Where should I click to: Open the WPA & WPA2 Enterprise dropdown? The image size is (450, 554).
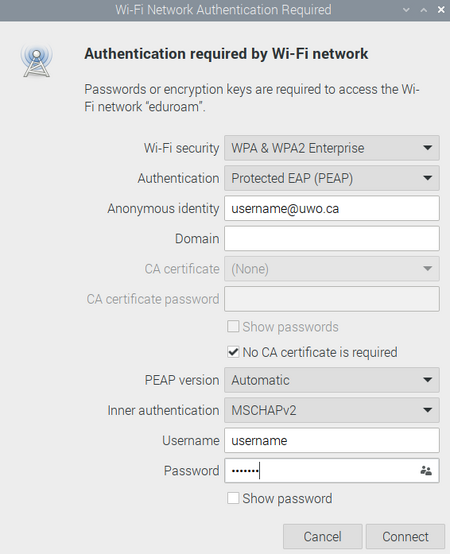point(332,148)
